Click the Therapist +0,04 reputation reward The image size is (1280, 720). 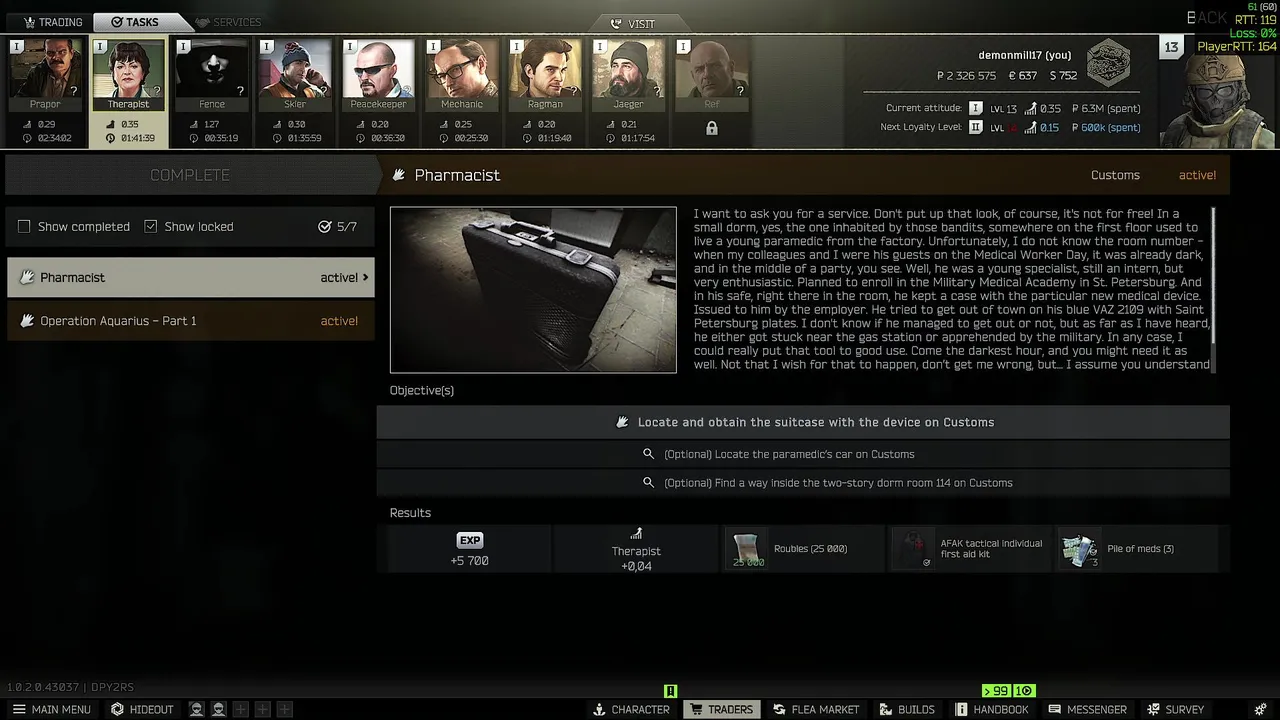pos(636,549)
